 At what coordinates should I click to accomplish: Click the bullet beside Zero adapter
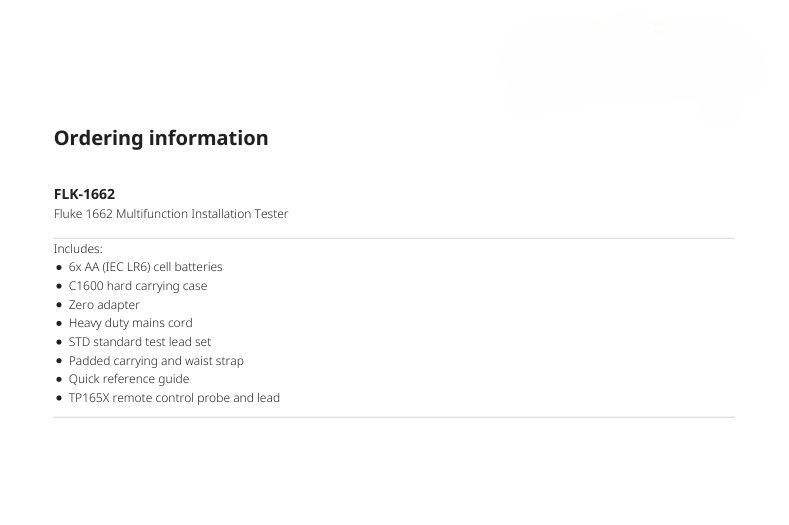(59, 305)
